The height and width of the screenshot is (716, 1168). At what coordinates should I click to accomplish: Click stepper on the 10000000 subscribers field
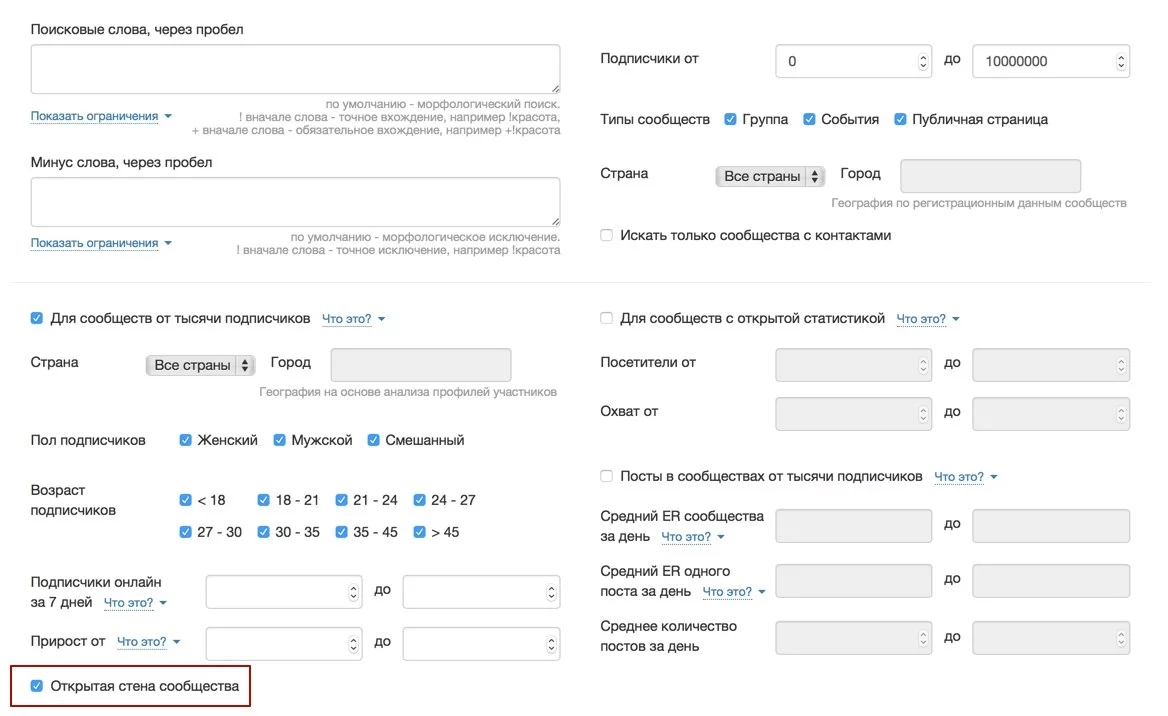pos(1121,61)
